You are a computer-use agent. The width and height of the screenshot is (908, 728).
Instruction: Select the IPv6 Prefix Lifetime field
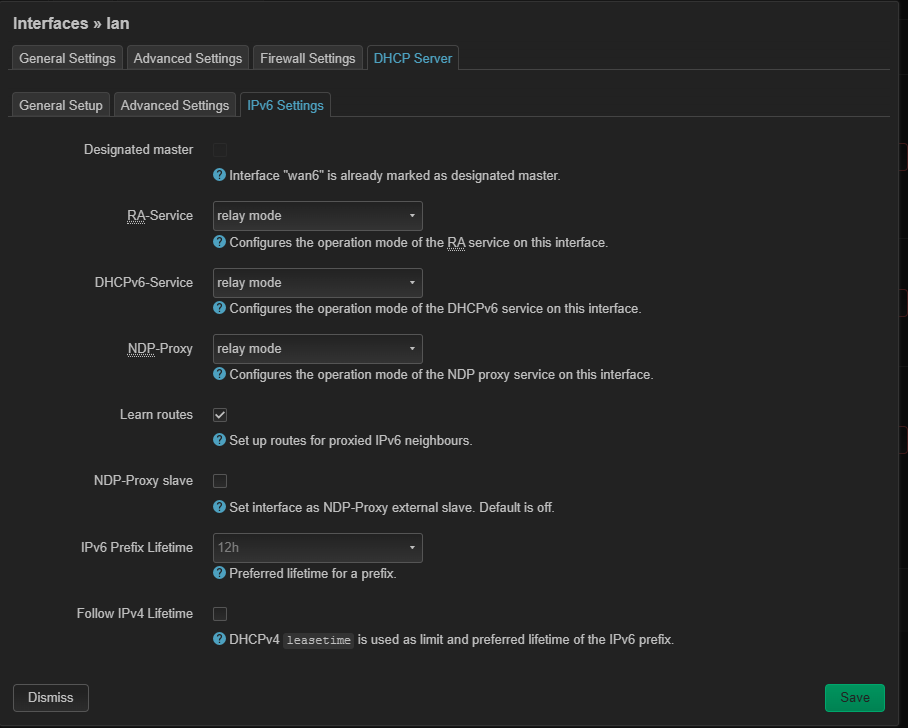pos(317,548)
